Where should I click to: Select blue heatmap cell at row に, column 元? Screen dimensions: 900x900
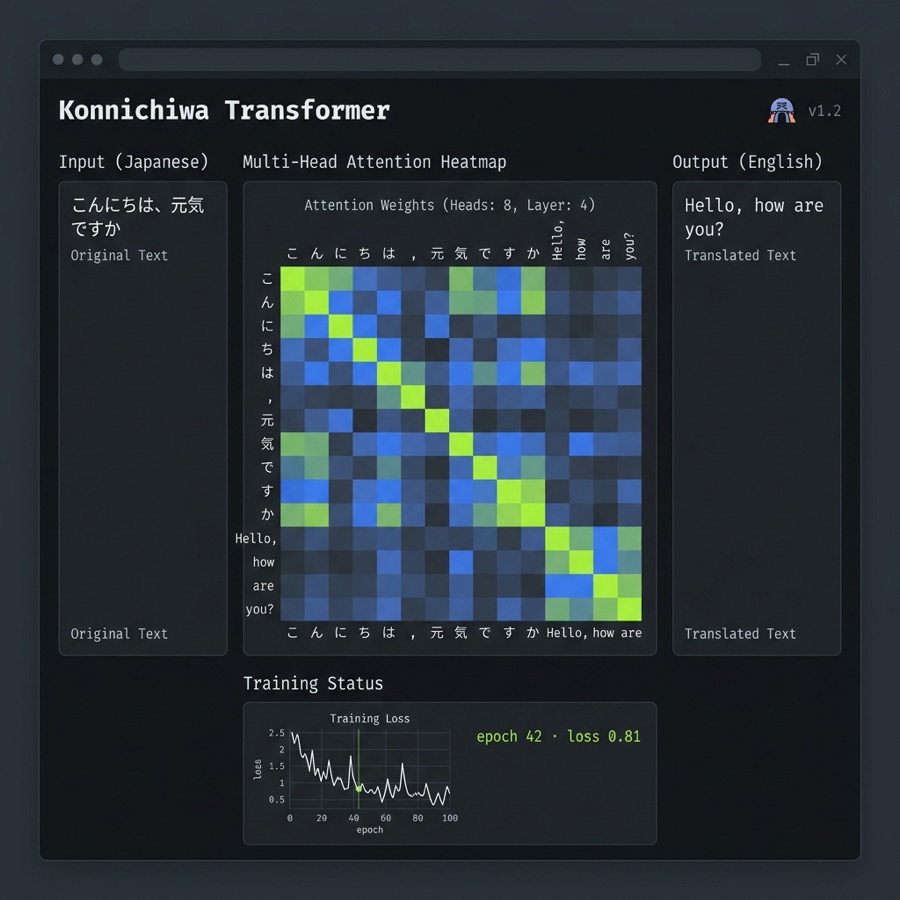[x=437, y=326]
